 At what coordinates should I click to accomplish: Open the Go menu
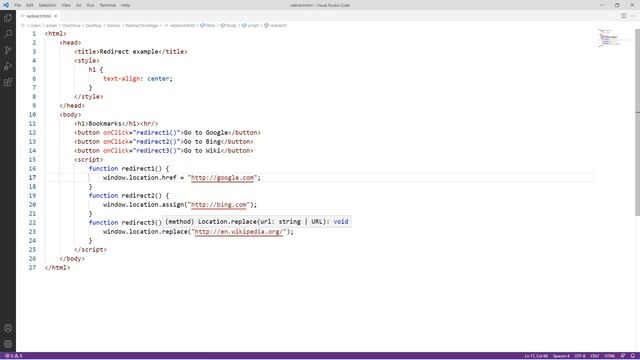coord(79,5)
